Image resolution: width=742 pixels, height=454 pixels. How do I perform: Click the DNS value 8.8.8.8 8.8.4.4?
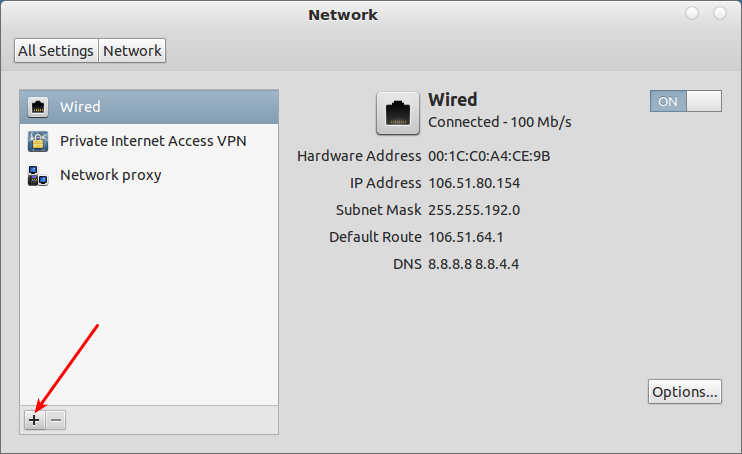coord(473,264)
